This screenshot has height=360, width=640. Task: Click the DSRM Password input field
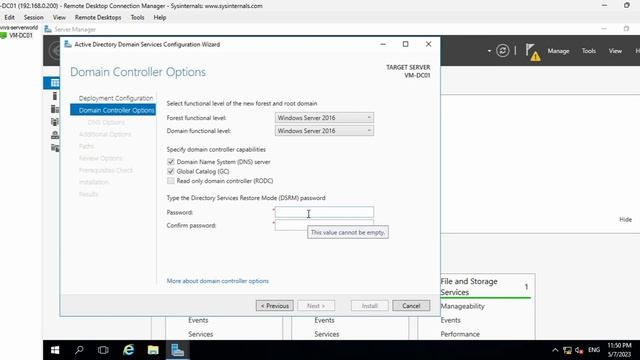(324, 212)
